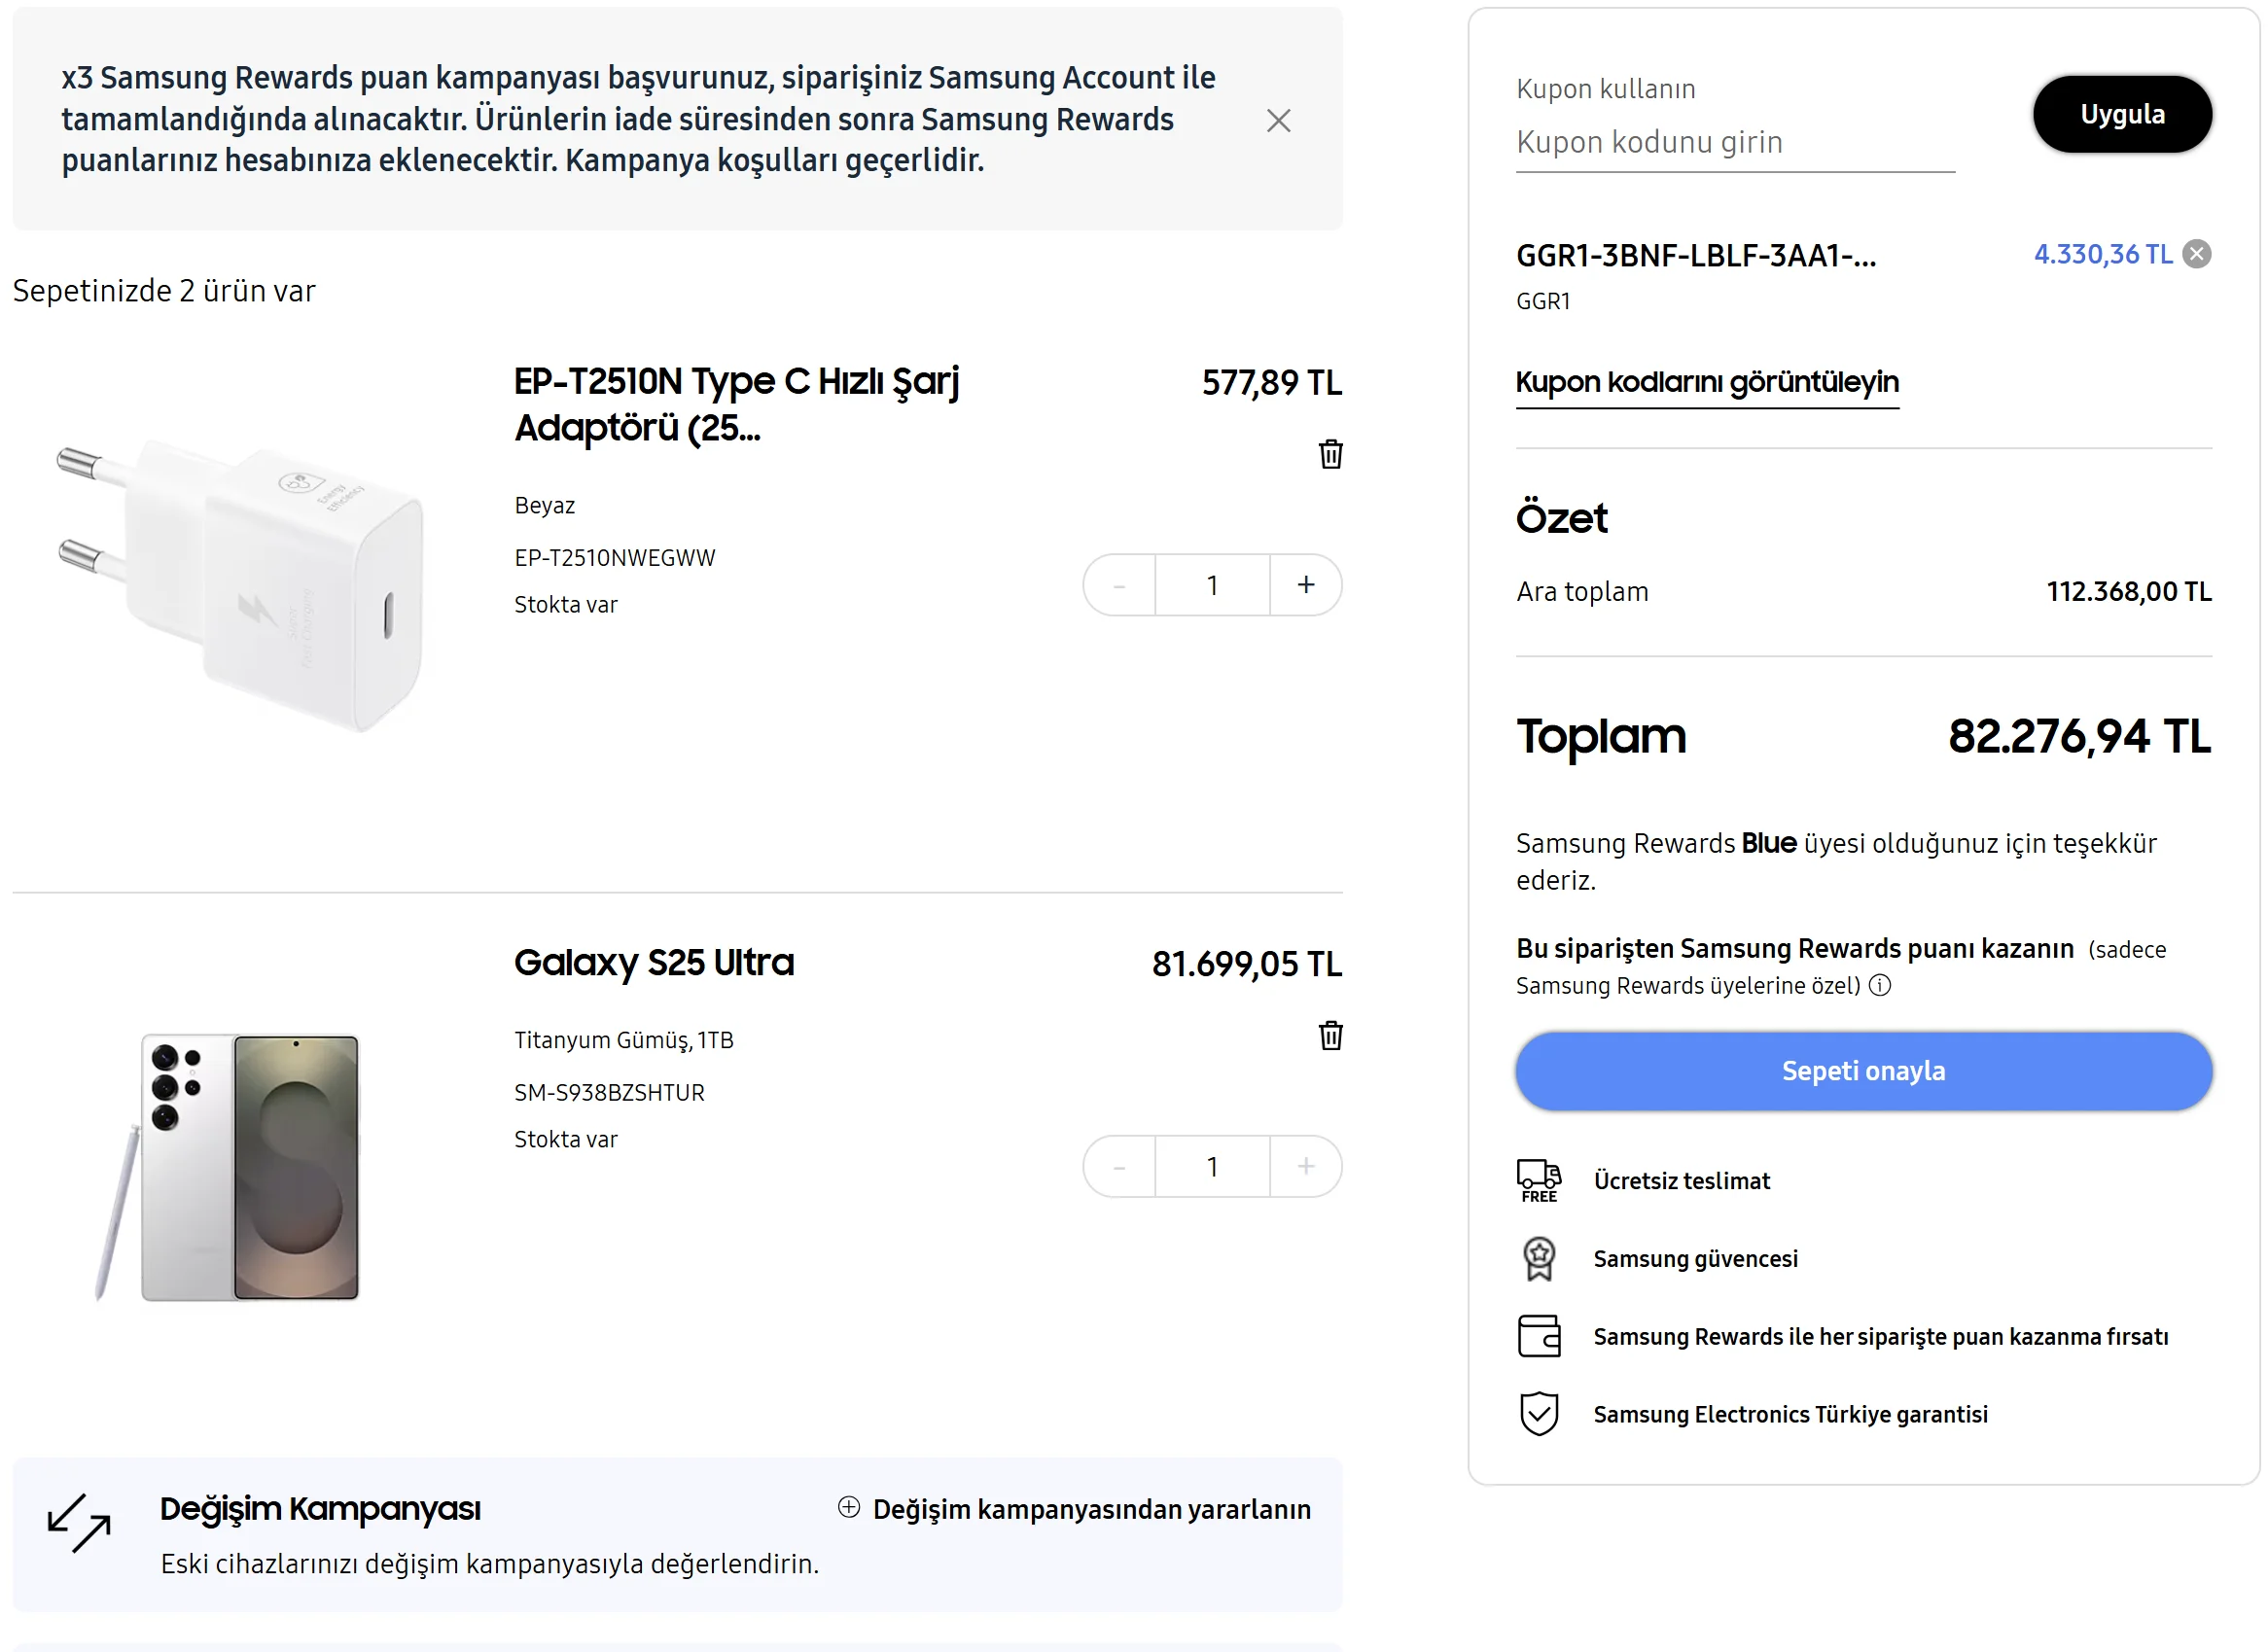This screenshot has height=1652, width=2268.
Task: Increase the charger adapter quantity
Action: (1305, 585)
